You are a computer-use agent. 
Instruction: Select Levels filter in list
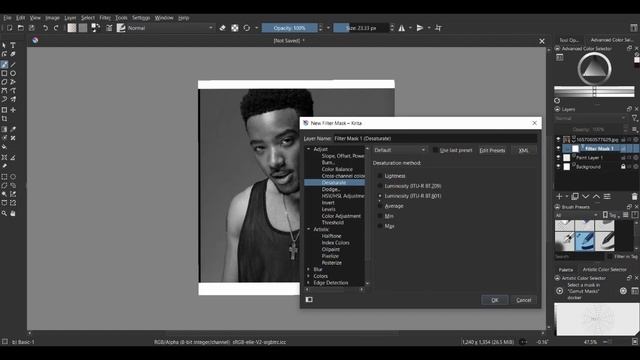(329, 209)
